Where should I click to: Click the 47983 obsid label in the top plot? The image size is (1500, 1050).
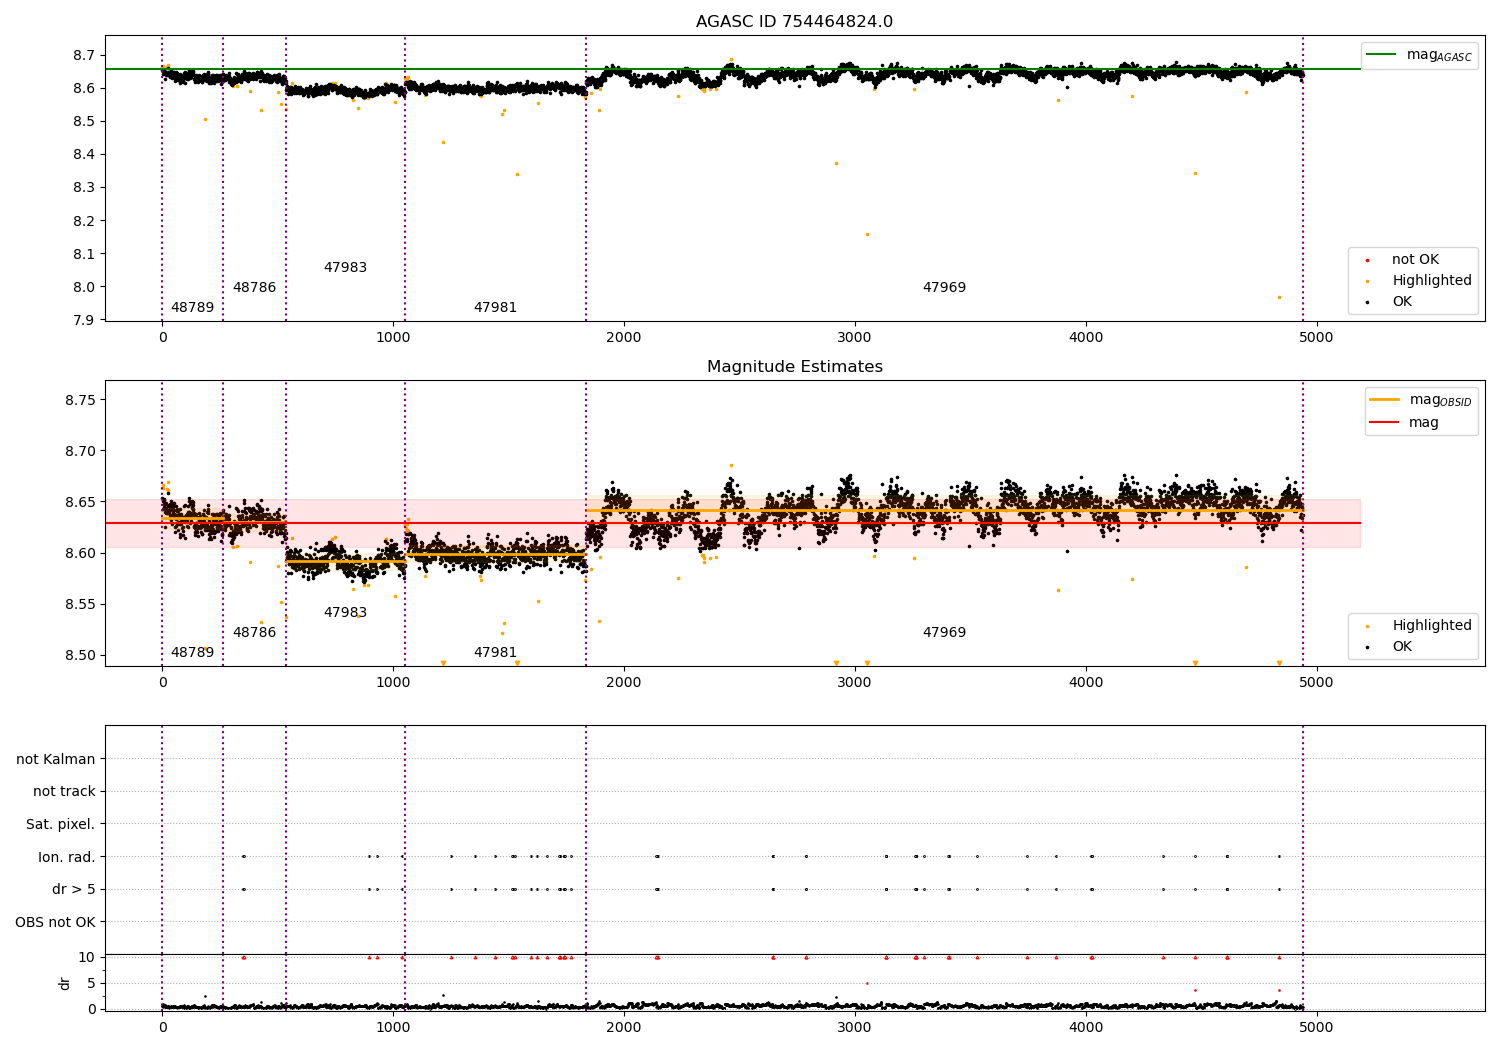(345, 268)
